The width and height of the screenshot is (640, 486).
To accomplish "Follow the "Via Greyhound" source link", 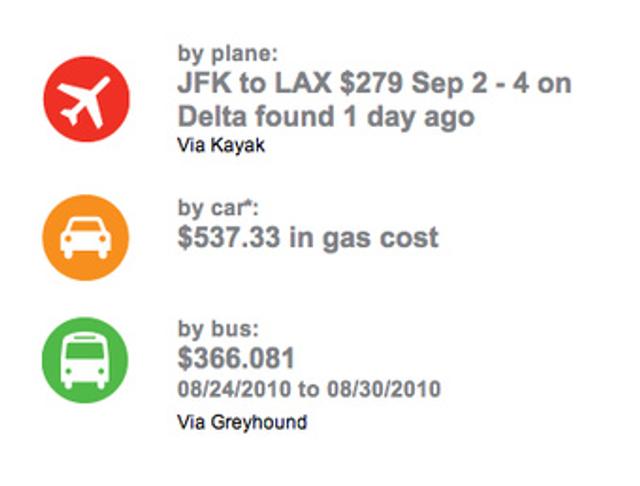I will click(242, 421).
